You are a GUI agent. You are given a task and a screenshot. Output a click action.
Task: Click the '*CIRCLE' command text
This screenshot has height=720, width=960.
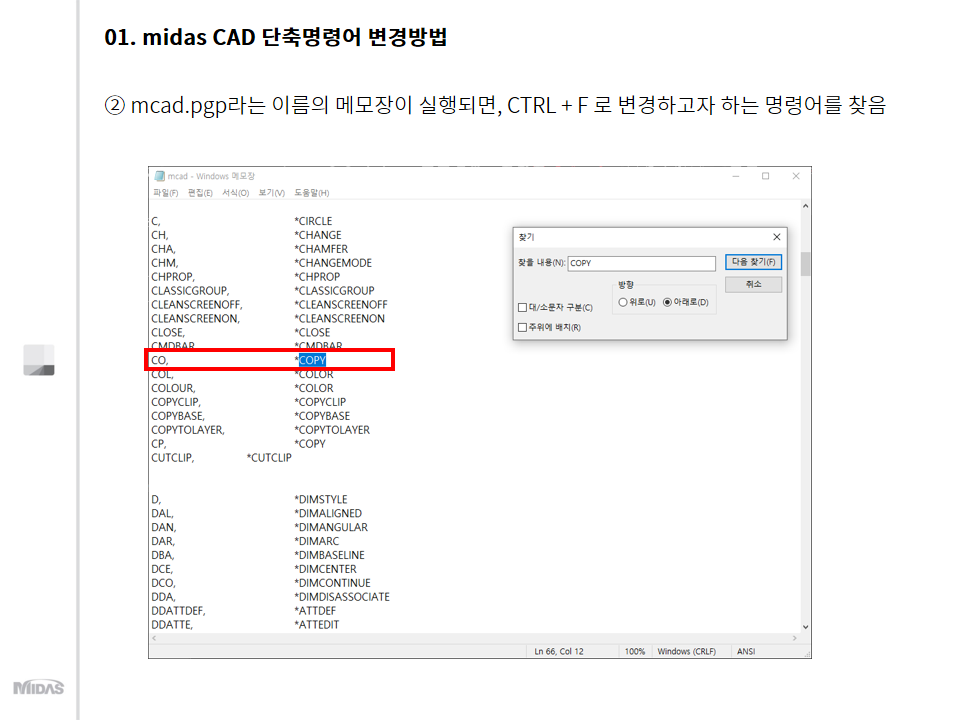[313, 221]
